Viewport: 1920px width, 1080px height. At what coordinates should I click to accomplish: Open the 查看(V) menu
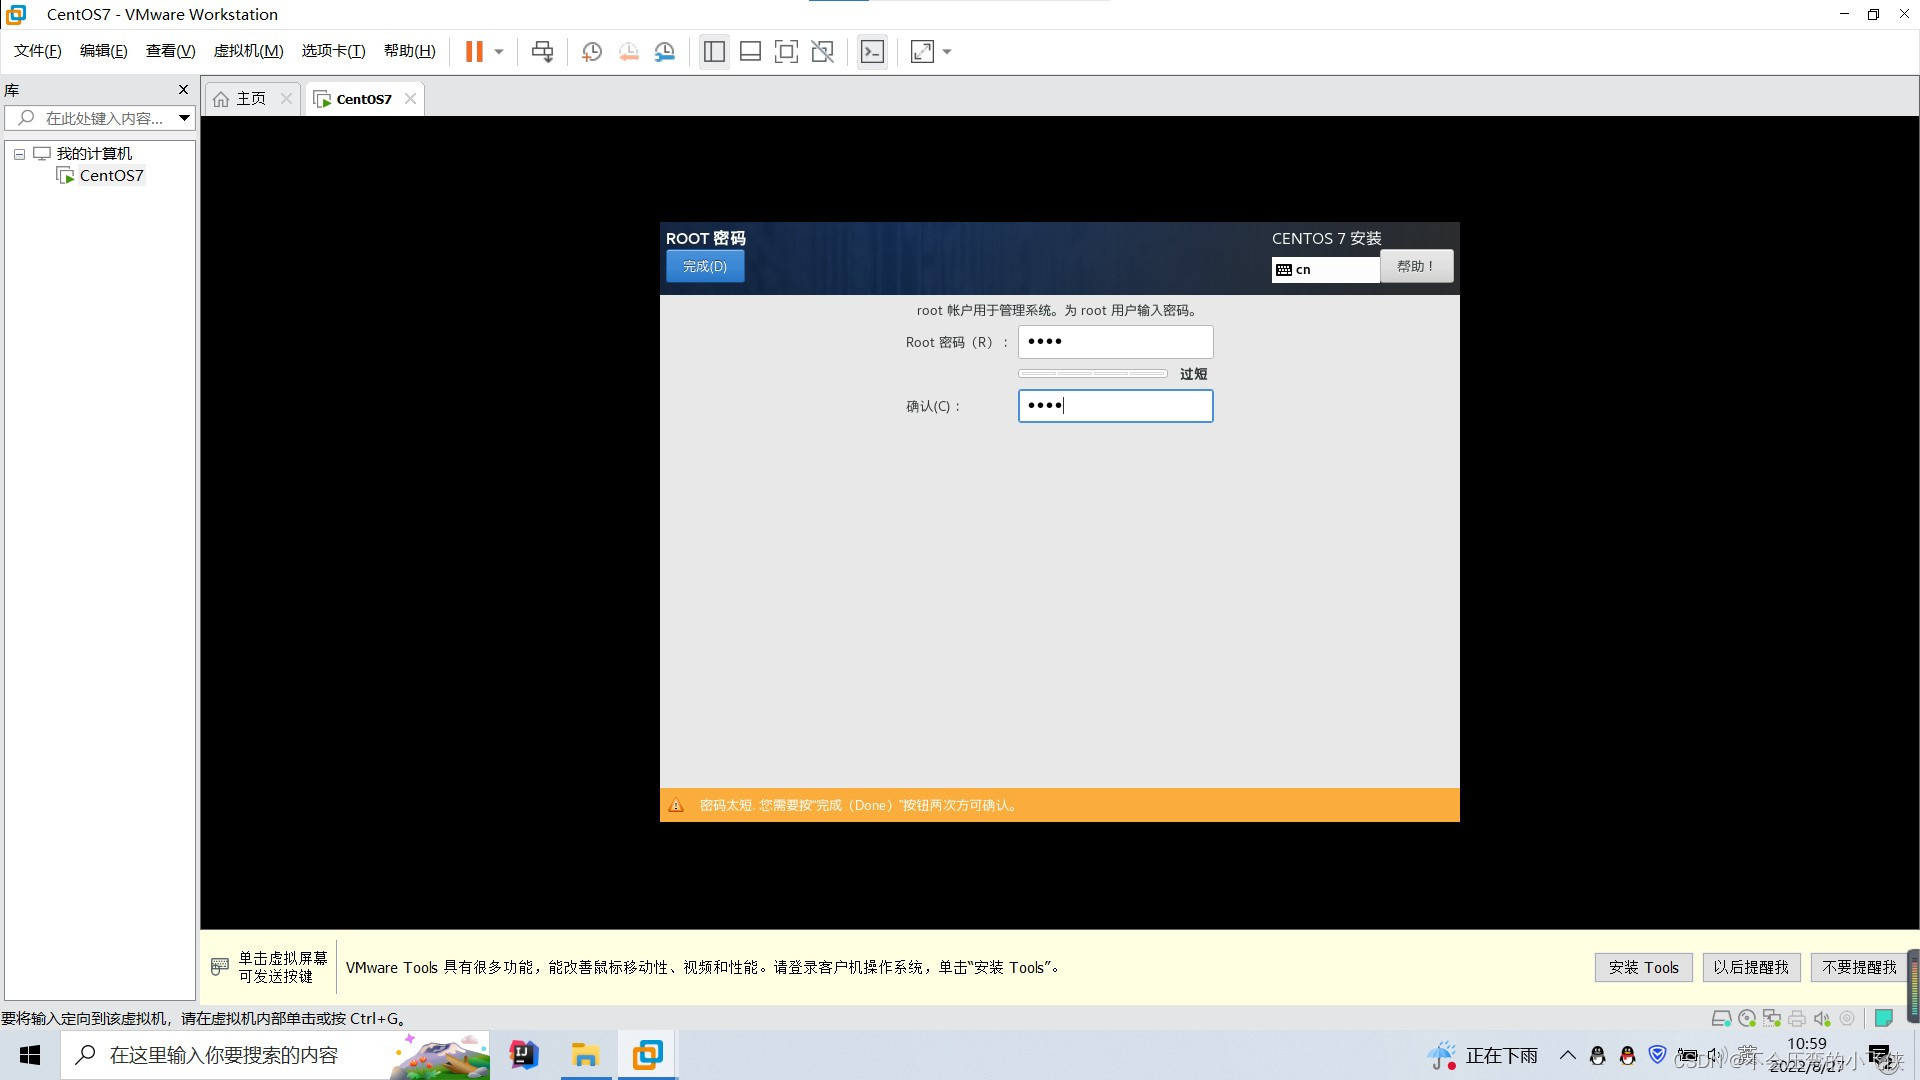(x=170, y=51)
